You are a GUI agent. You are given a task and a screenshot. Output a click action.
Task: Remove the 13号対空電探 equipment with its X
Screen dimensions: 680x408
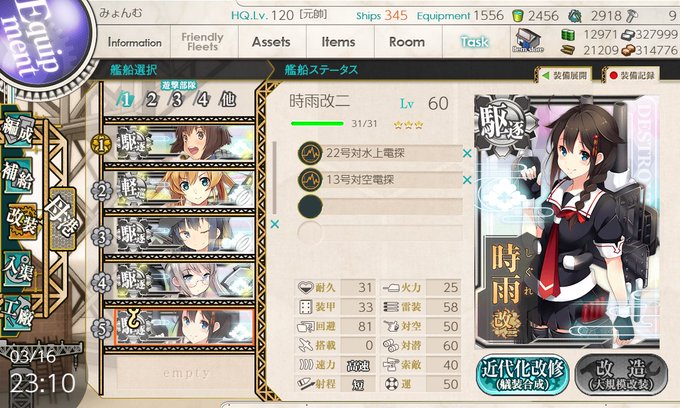[467, 180]
